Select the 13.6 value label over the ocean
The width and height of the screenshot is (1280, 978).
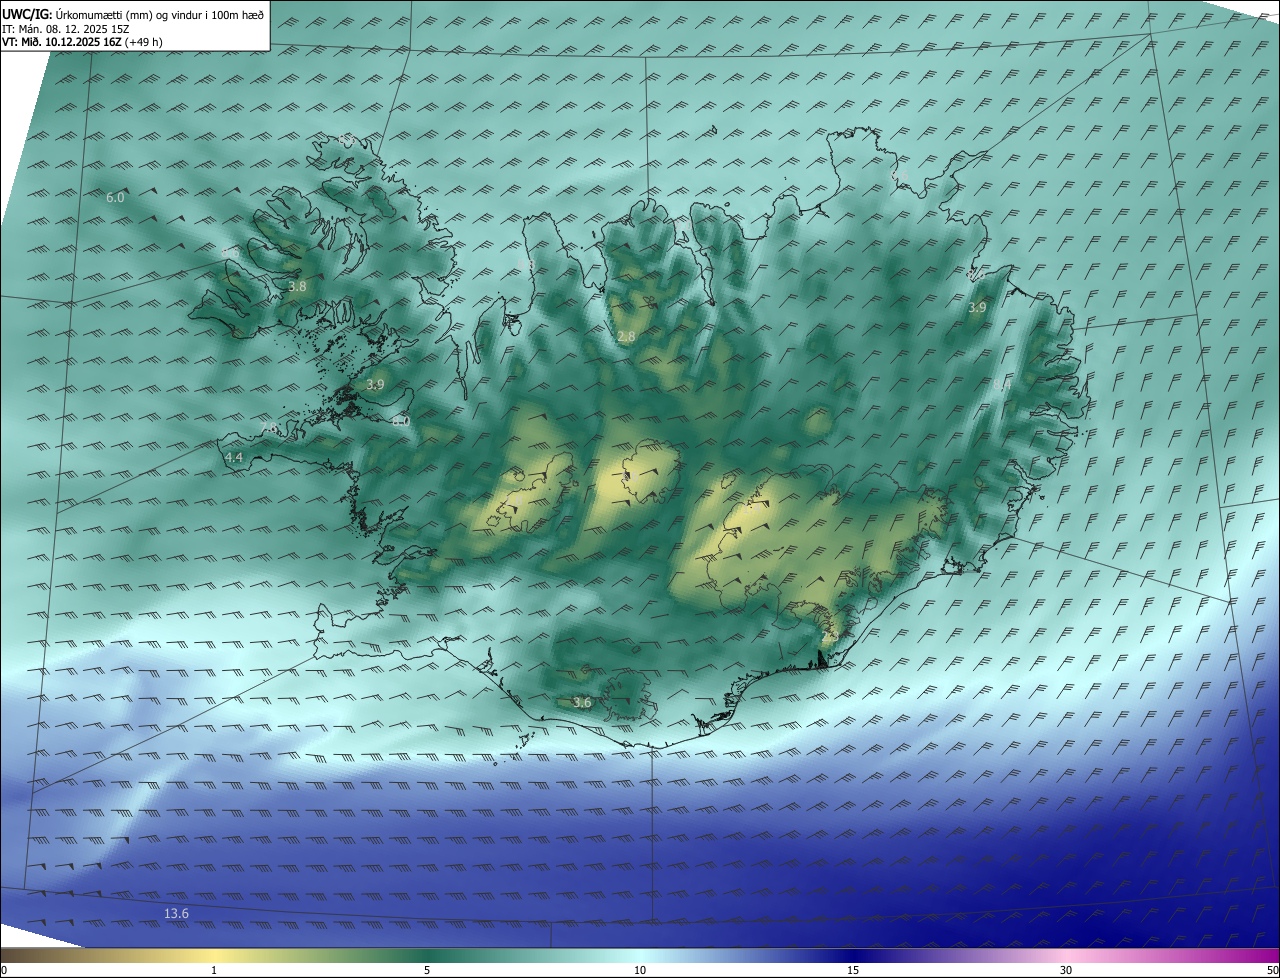(x=176, y=913)
